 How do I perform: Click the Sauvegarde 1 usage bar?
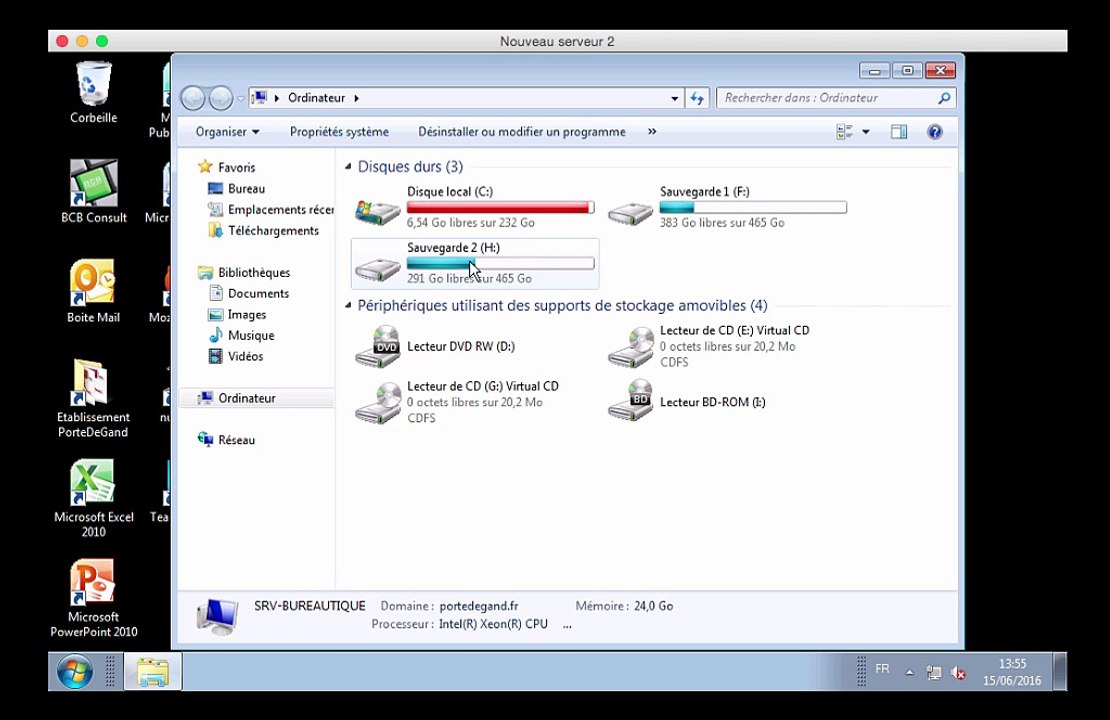tap(753, 207)
